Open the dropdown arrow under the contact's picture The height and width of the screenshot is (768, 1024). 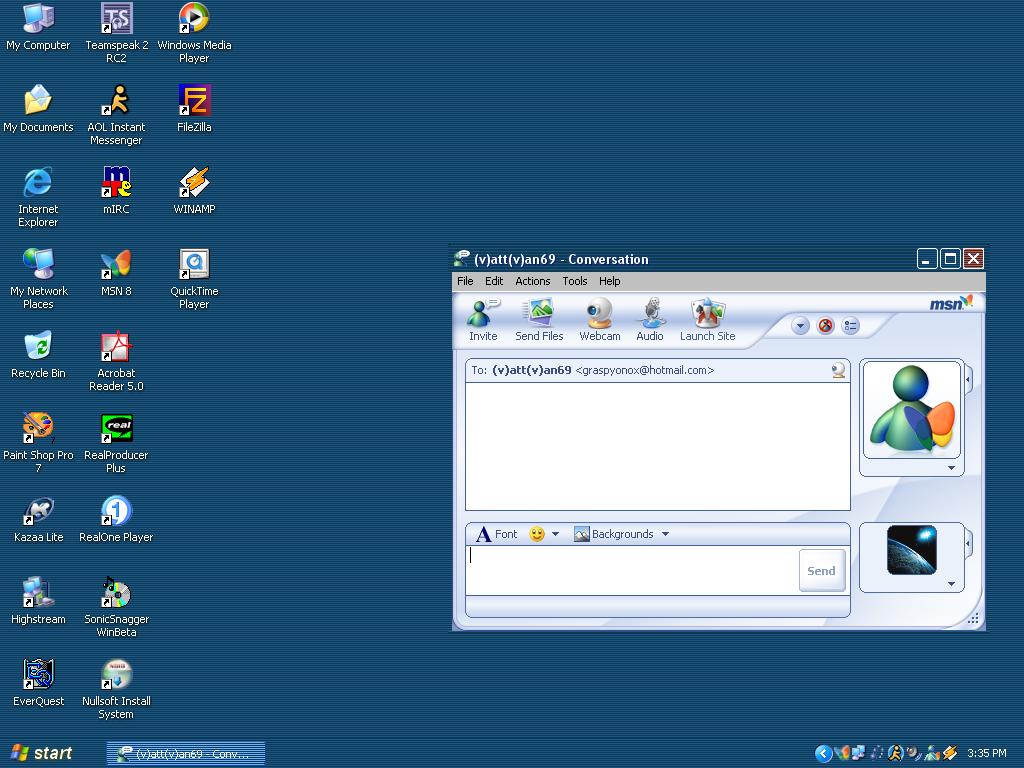(x=951, y=468)
